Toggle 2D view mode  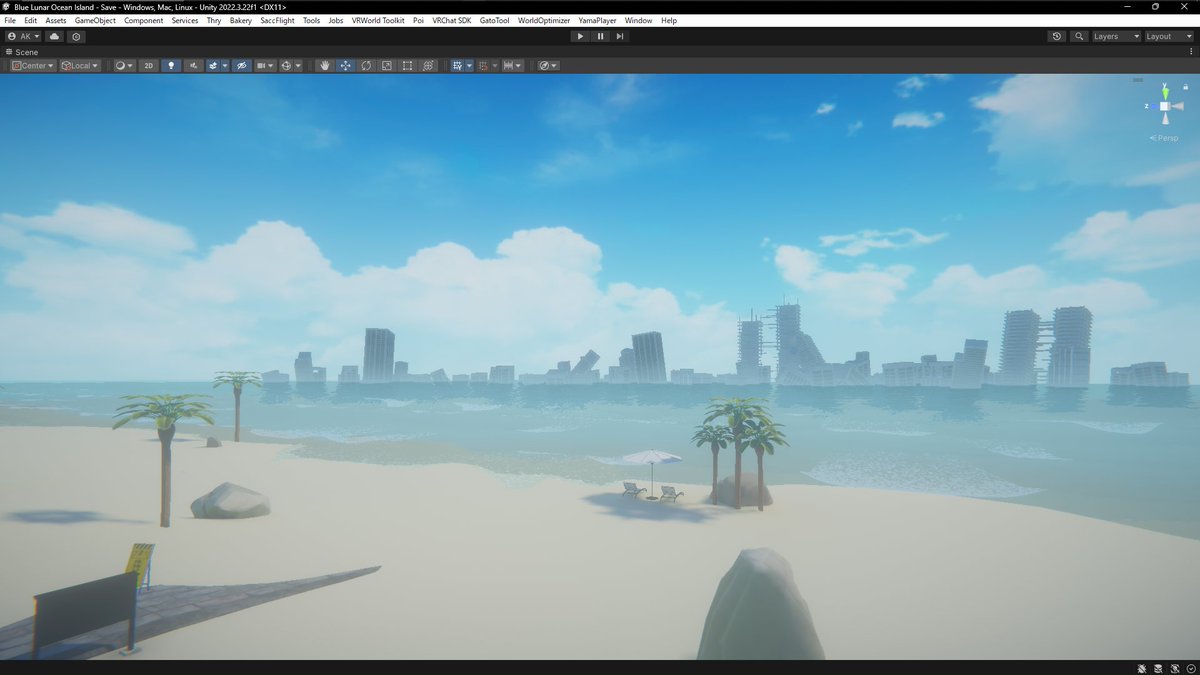pyautogui.click(x=149, y=66)
